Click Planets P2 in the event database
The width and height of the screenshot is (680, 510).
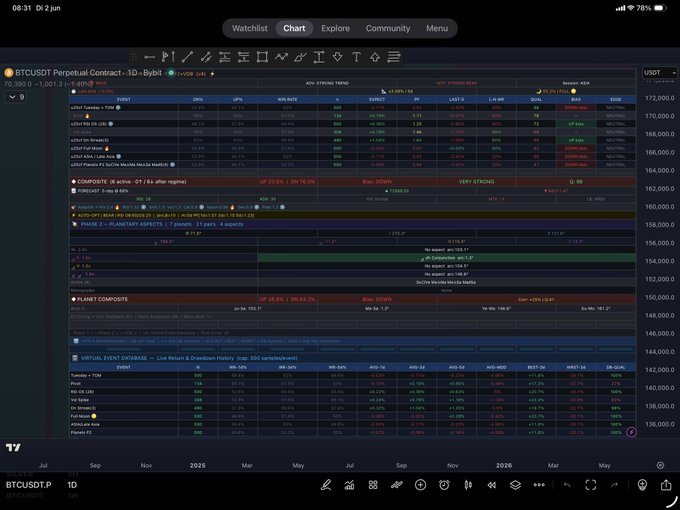point(81,432)
